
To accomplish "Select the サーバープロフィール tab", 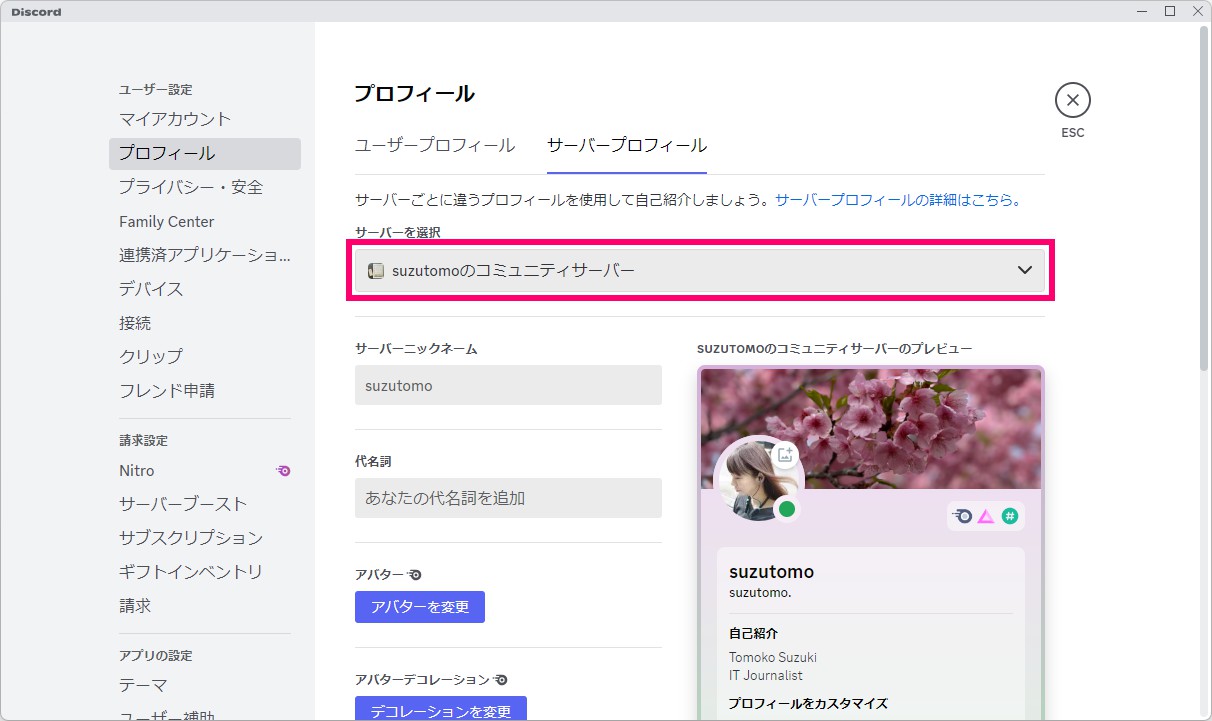I will pyautogui.click(x=627, y=145).
